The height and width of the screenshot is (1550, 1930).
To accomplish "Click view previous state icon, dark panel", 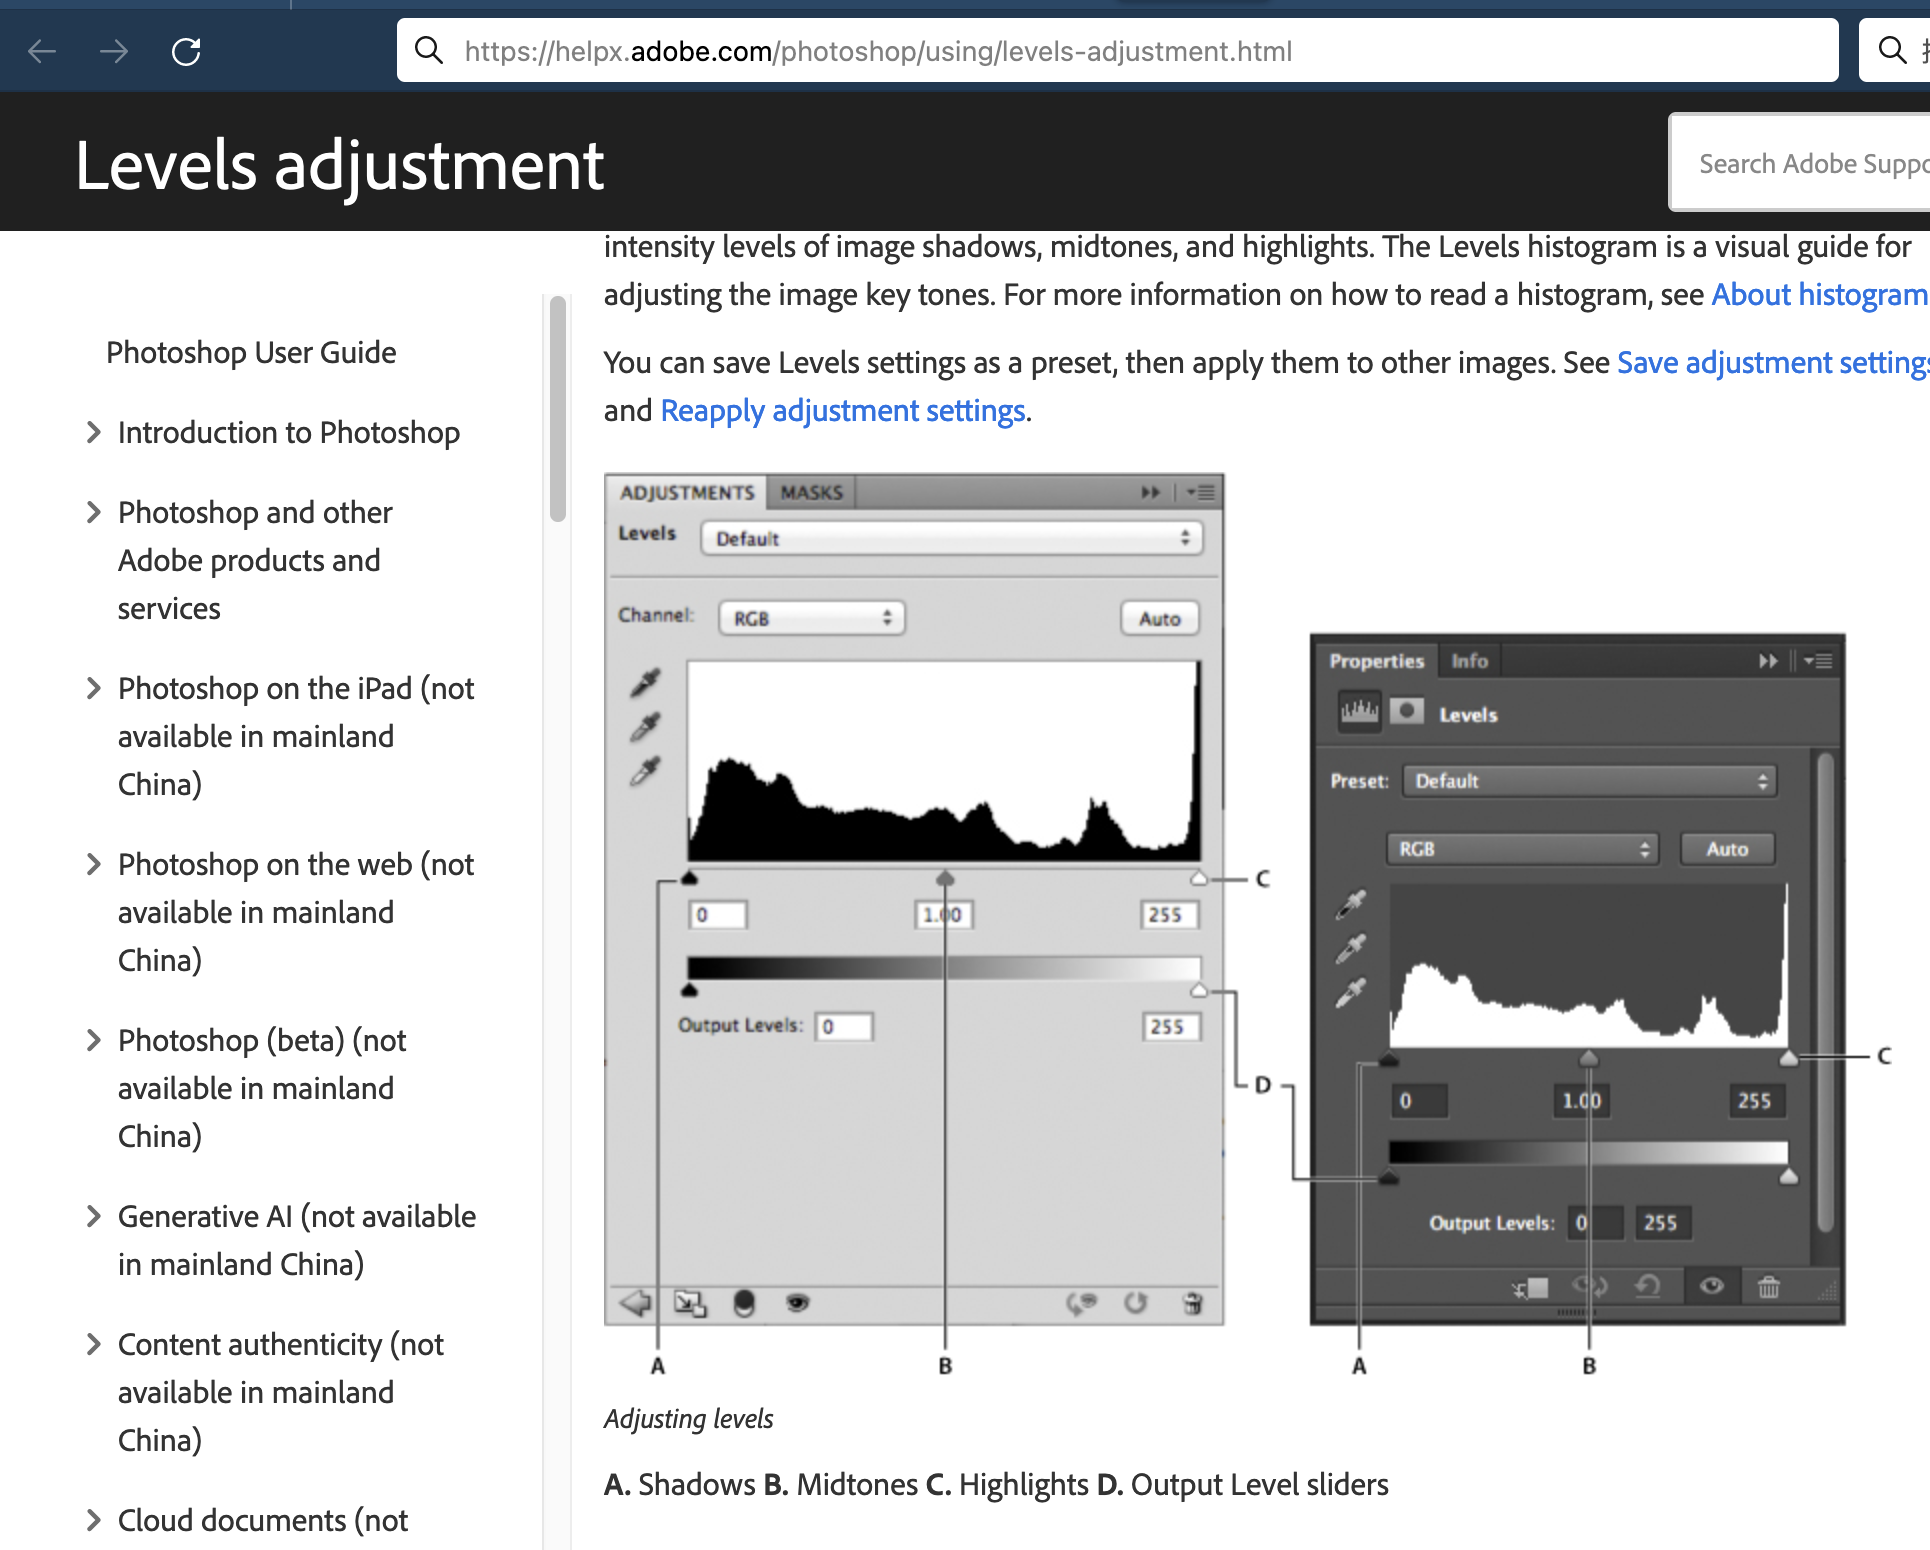I will pyautogui.click(x=1590, y=1286).
